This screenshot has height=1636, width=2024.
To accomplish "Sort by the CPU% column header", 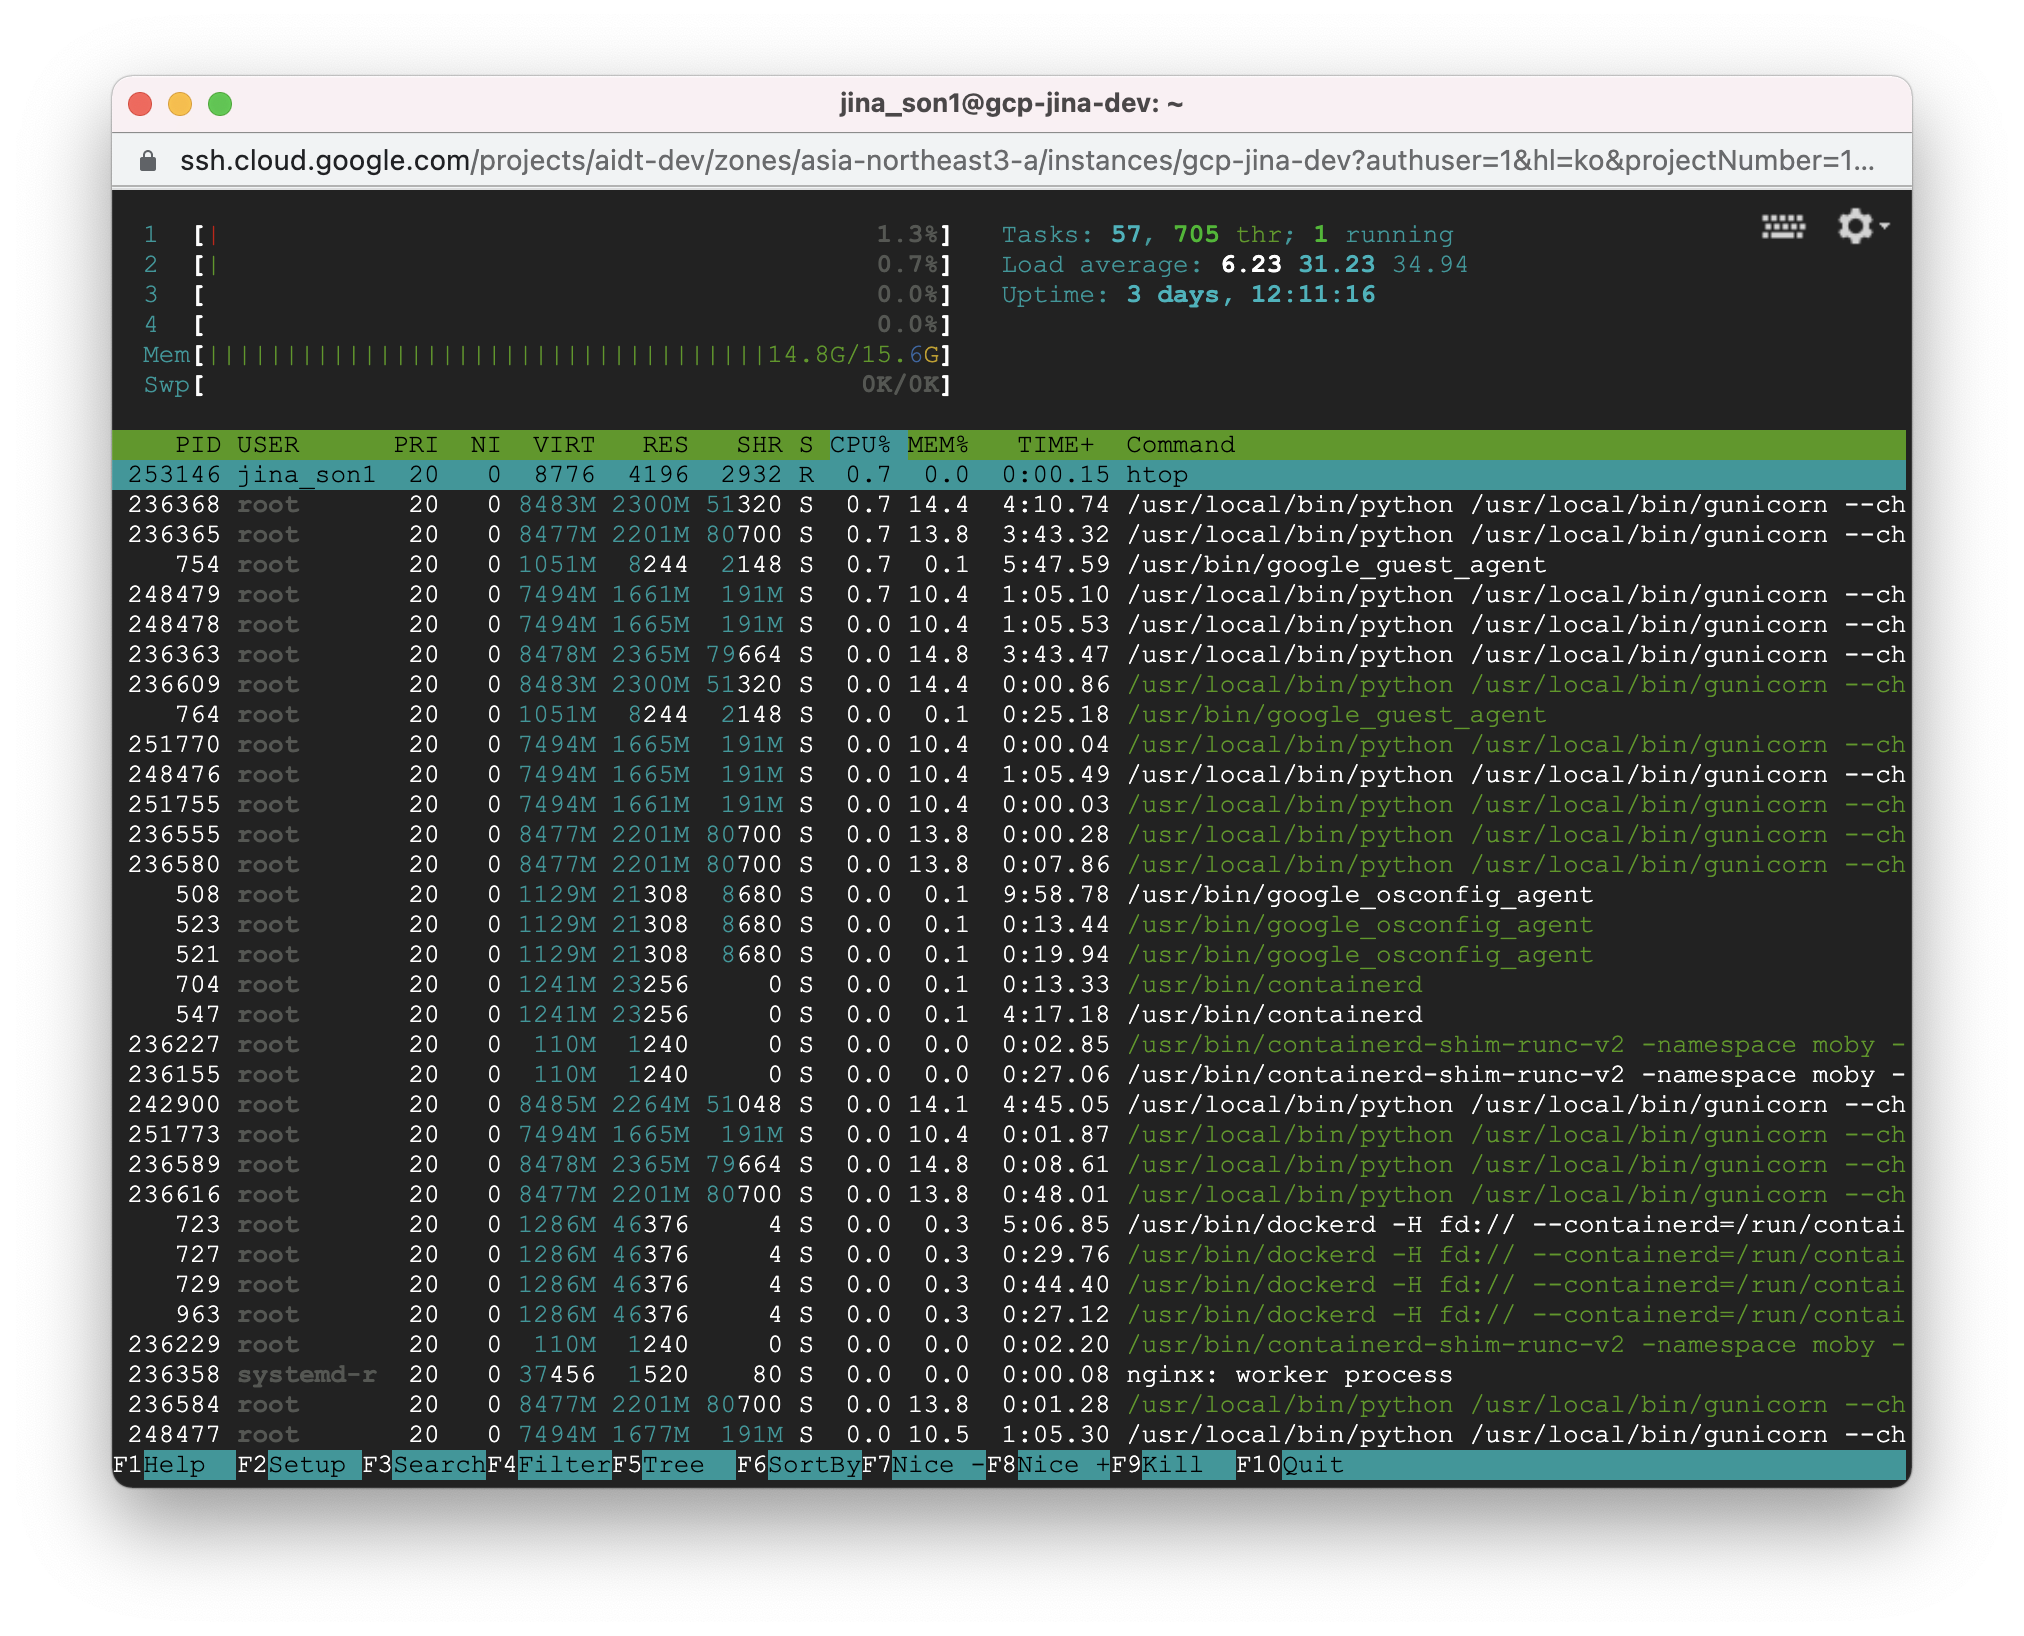I will coord(860,445).
